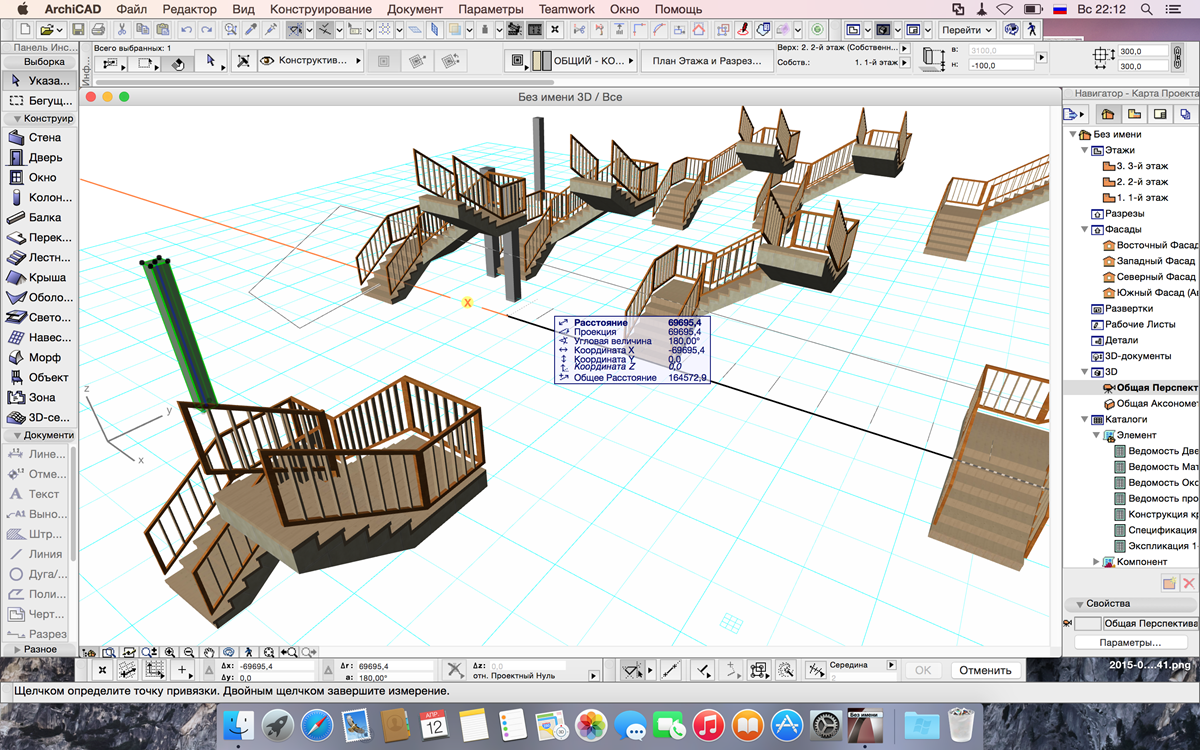Screen dimensions: 1200x750
Task: Open the Документ menu
Action: coord(415,9)
